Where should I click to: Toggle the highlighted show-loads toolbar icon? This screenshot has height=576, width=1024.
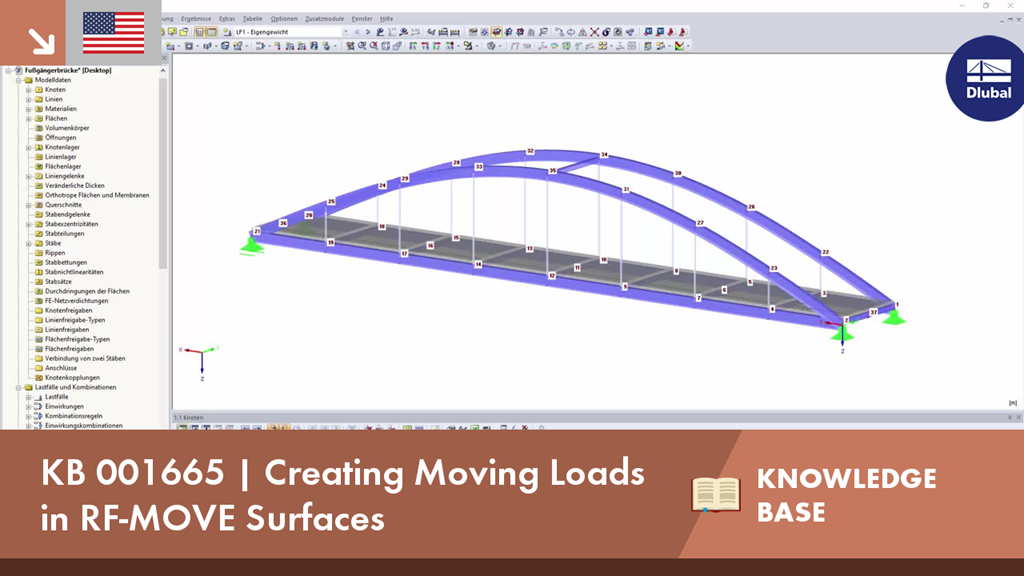(x=496, y=31)
